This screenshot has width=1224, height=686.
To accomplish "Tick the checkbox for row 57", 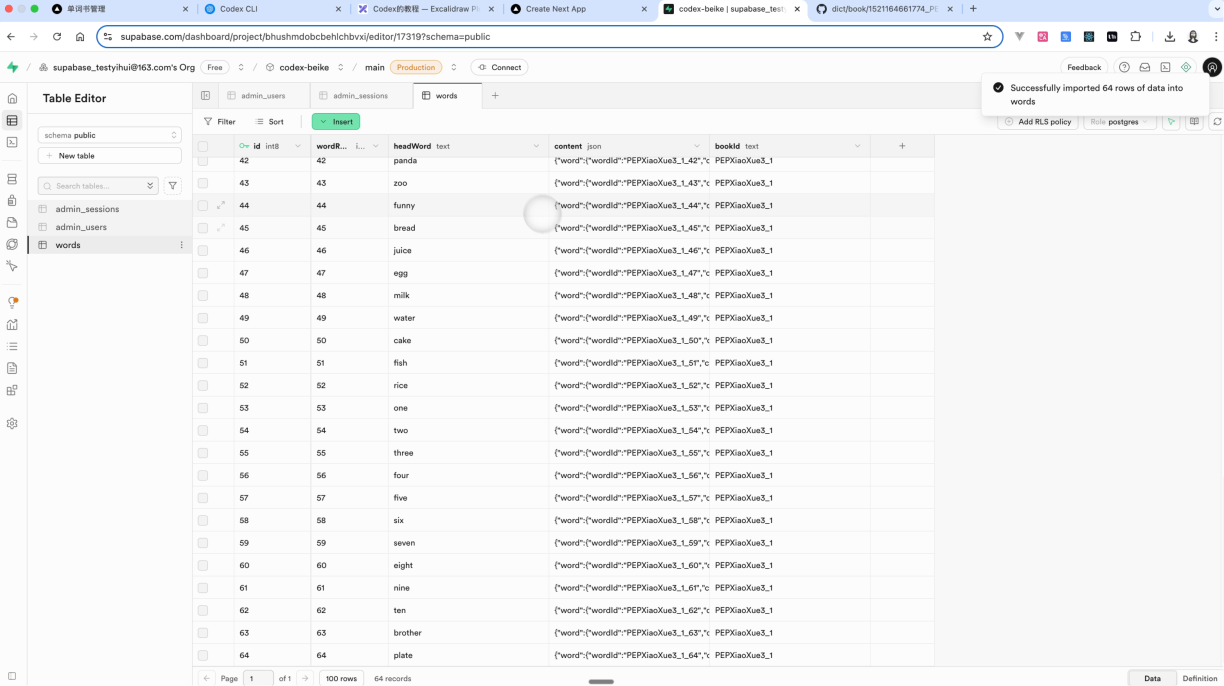I will [x=203, y=498].
